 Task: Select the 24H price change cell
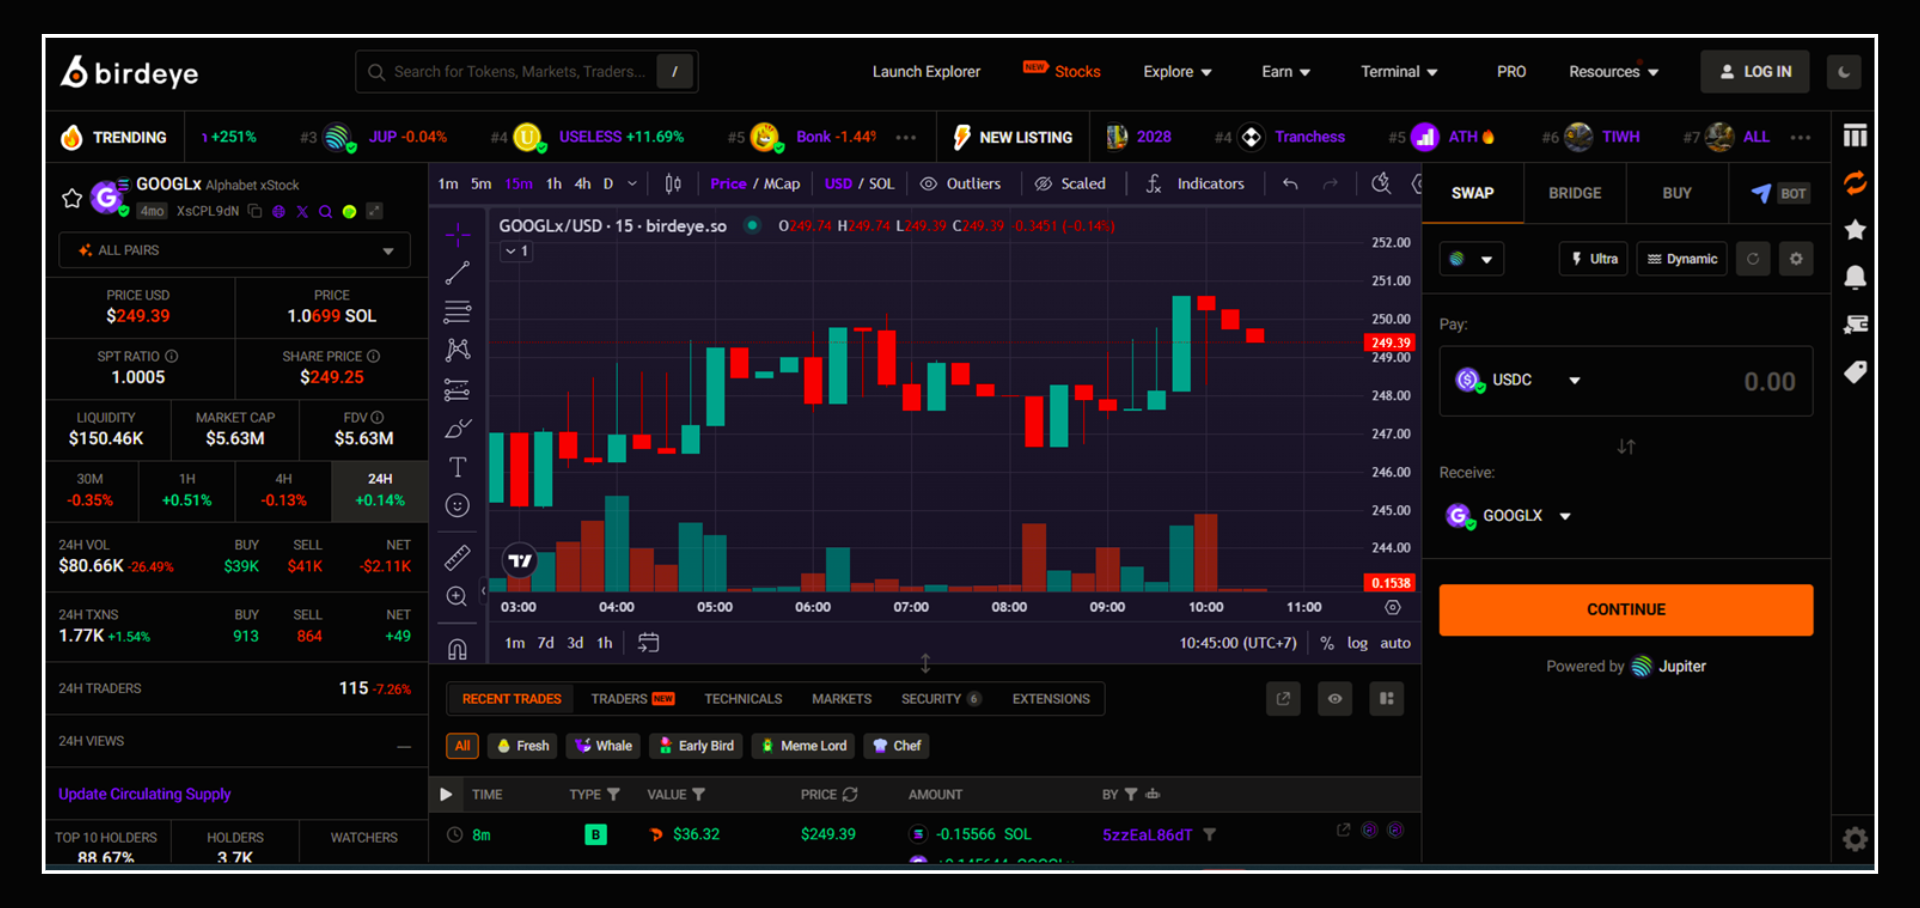[380, 490]
